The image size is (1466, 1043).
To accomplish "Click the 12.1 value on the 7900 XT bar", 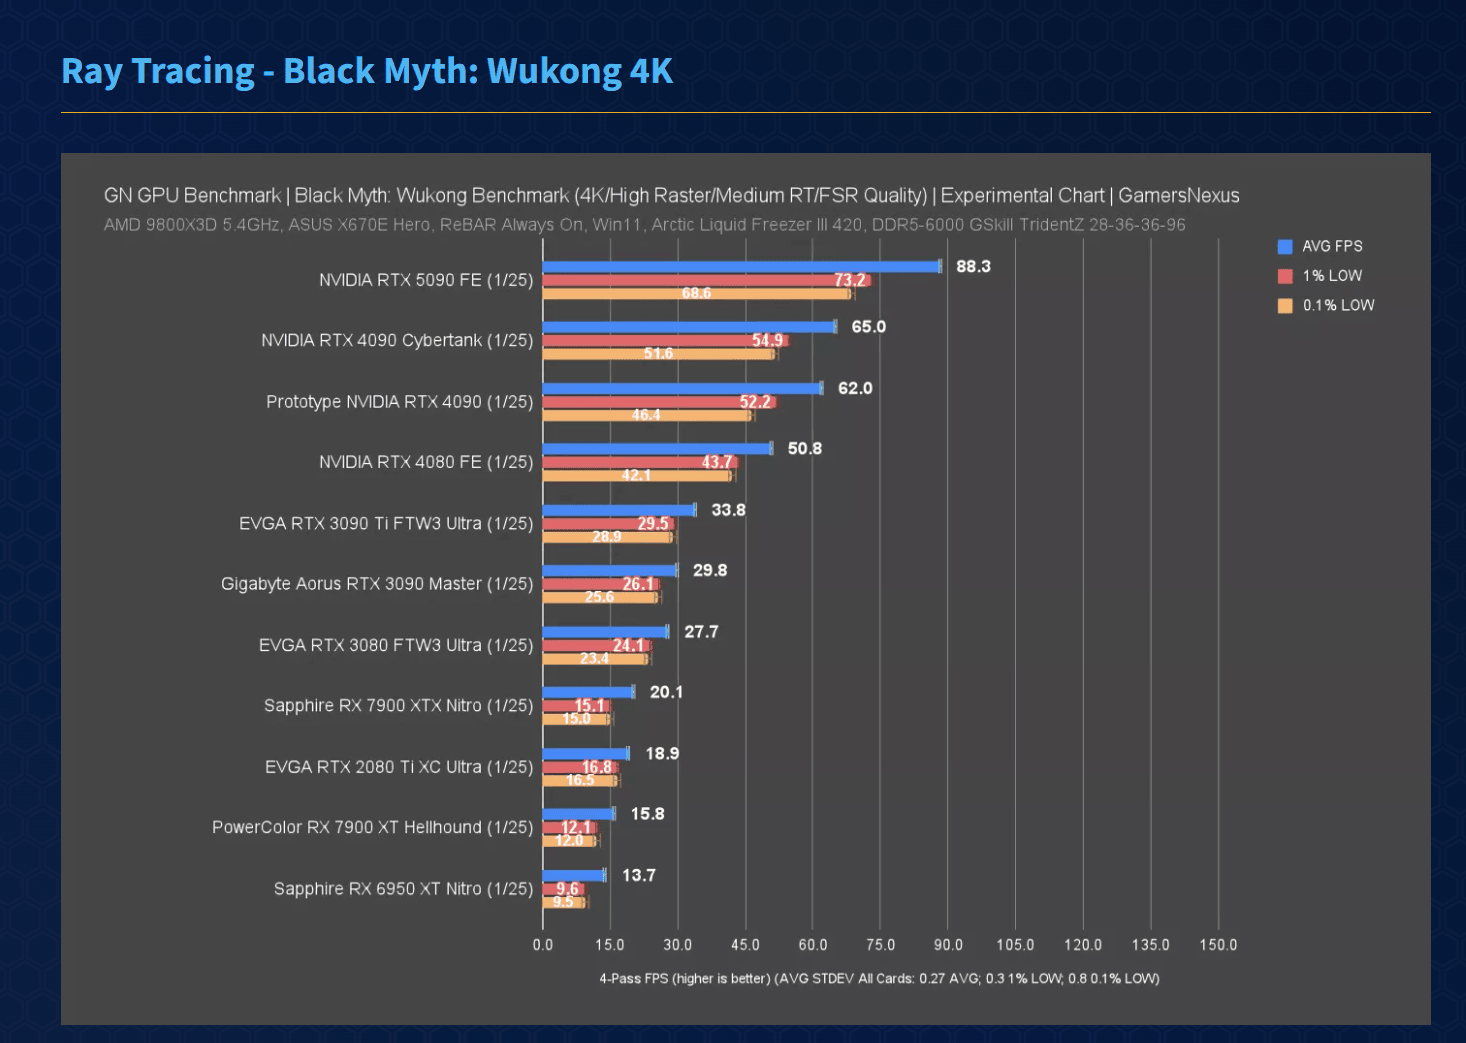I will click(x=576, y=828).
